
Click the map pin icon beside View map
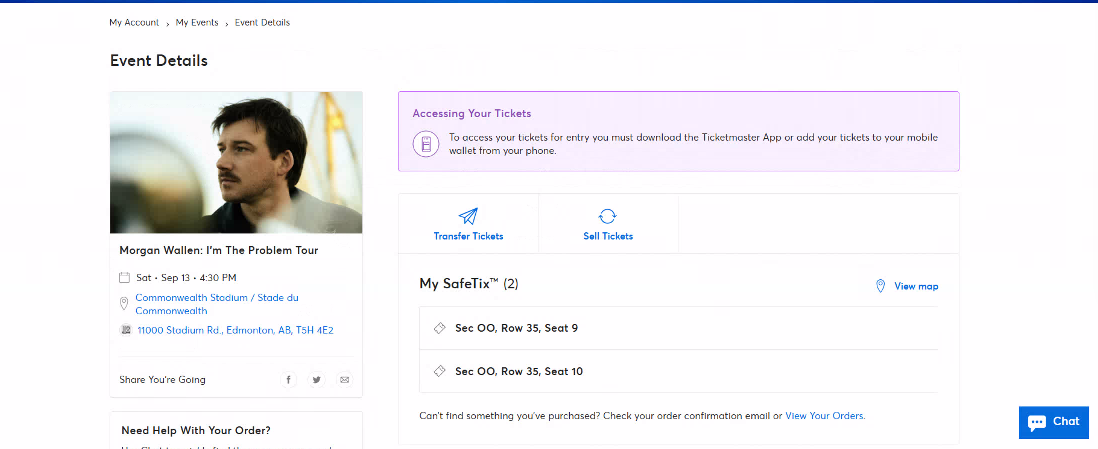880,286
